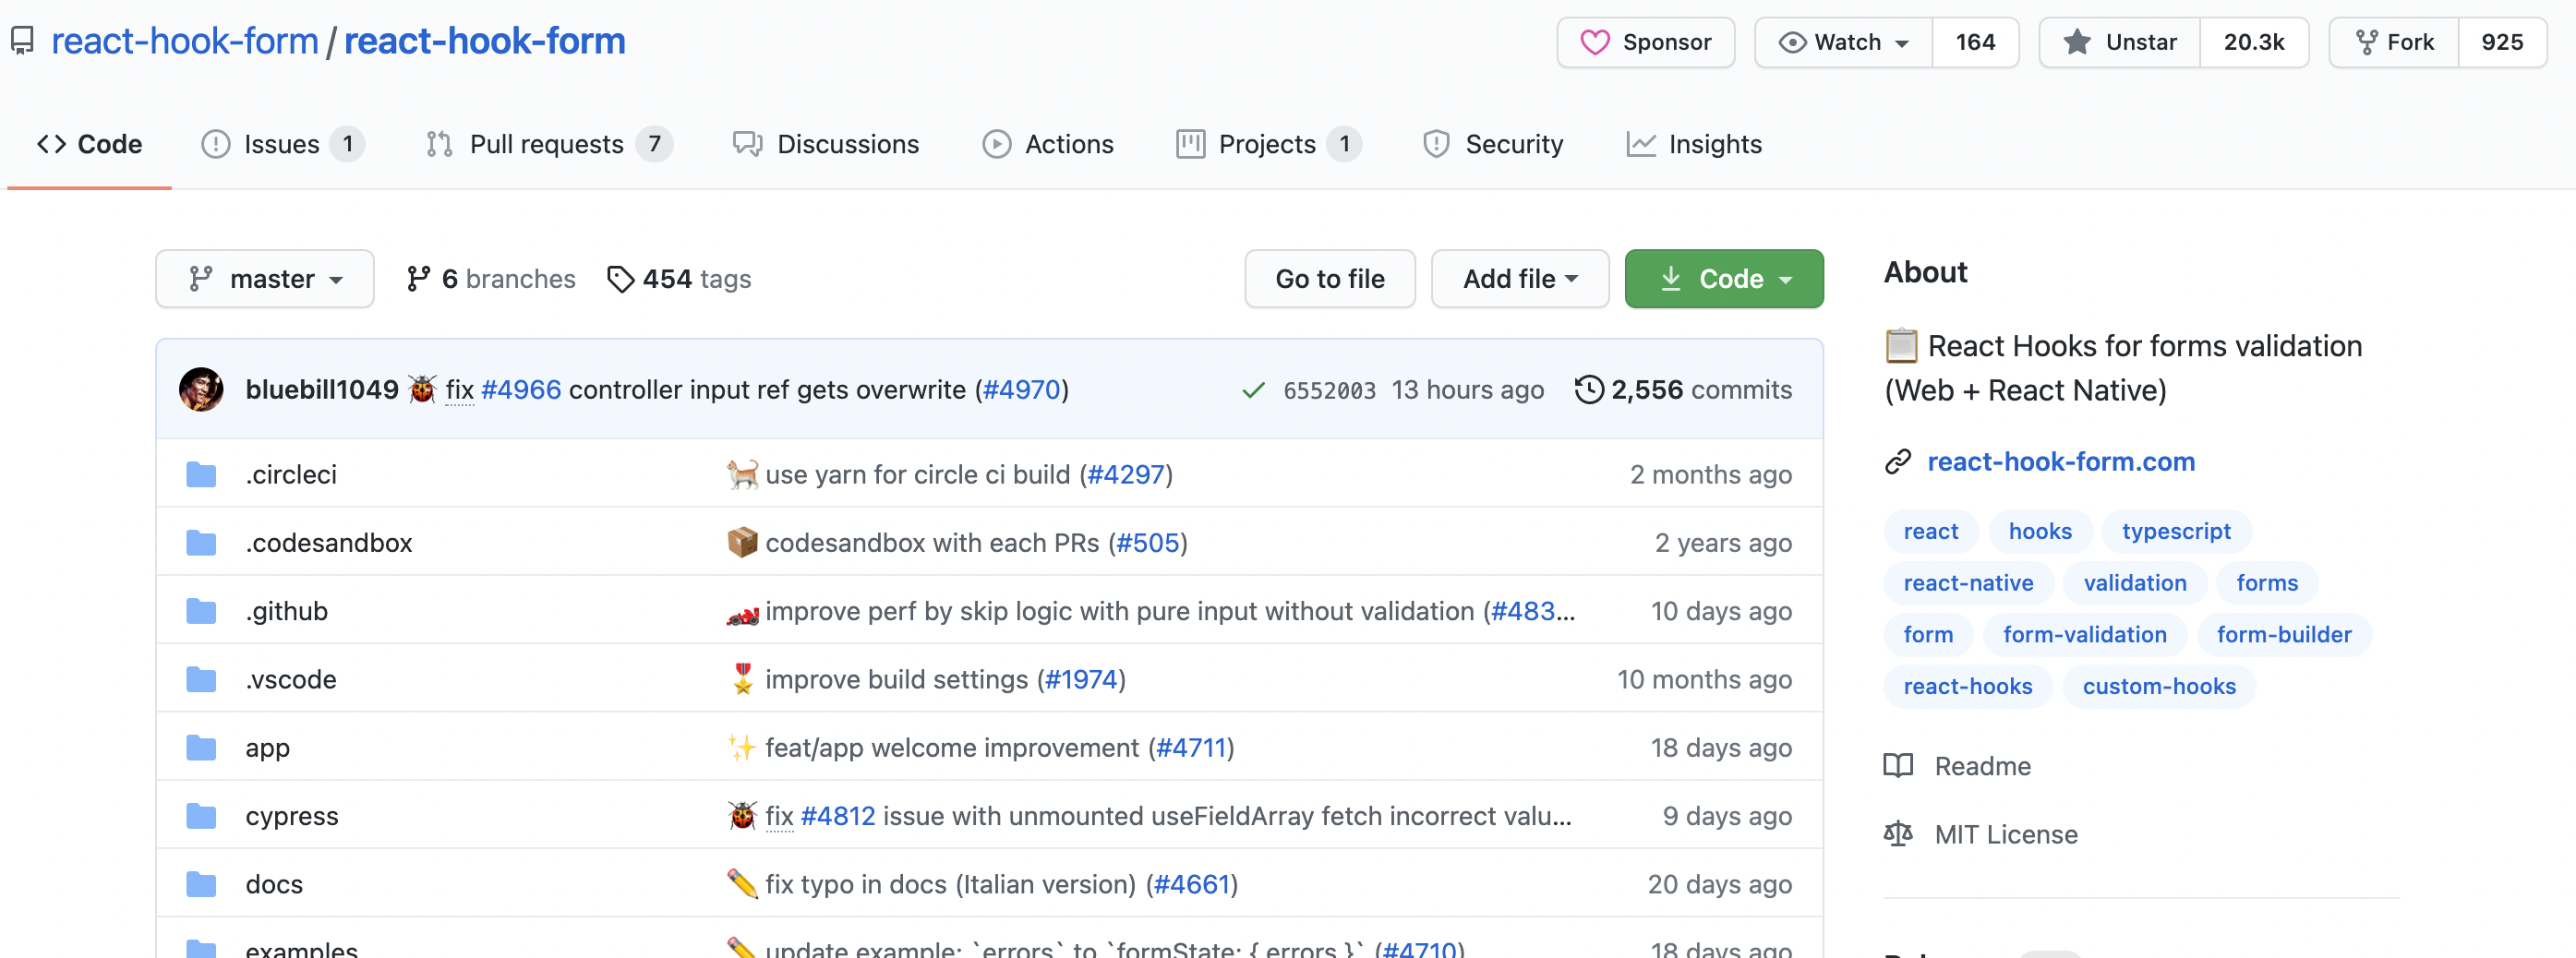View the 2,556 commits history

1684,389
